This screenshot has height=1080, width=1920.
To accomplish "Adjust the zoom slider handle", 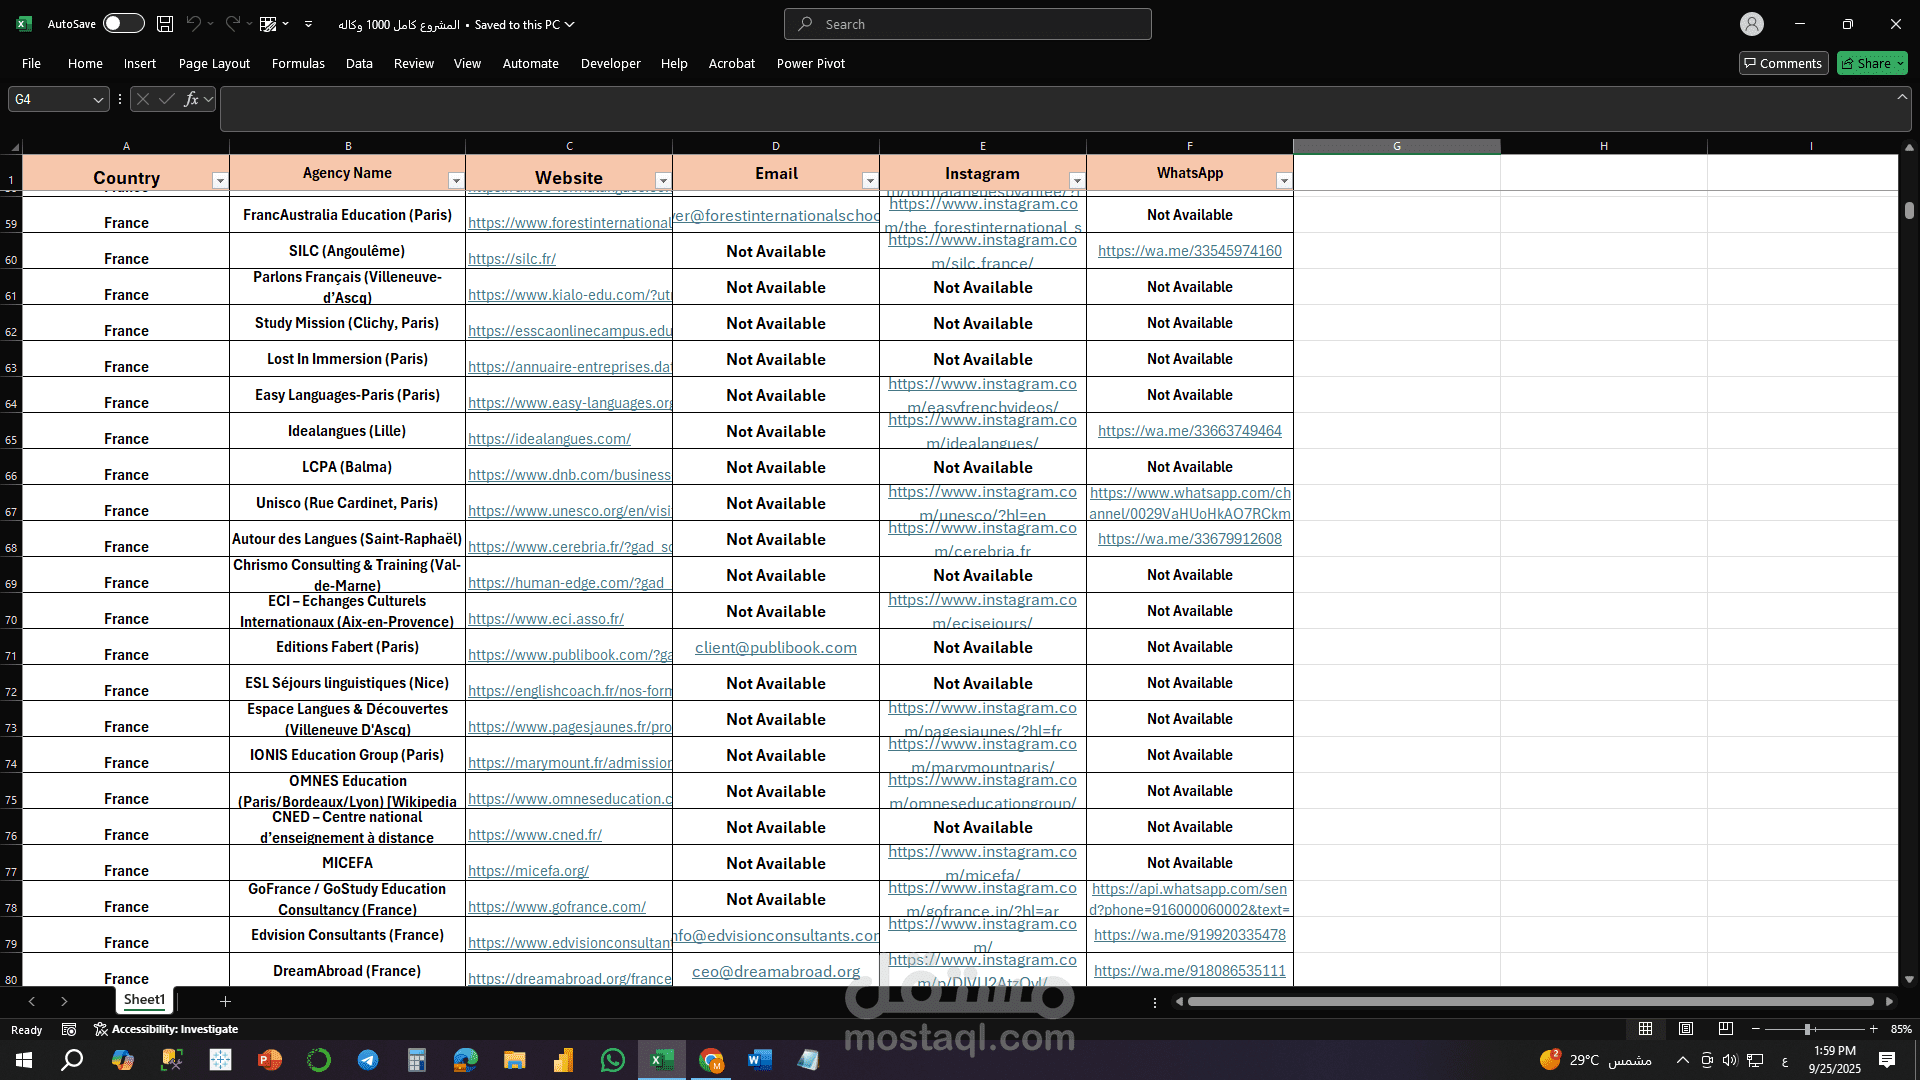I will click(x=1807, y=1029).
